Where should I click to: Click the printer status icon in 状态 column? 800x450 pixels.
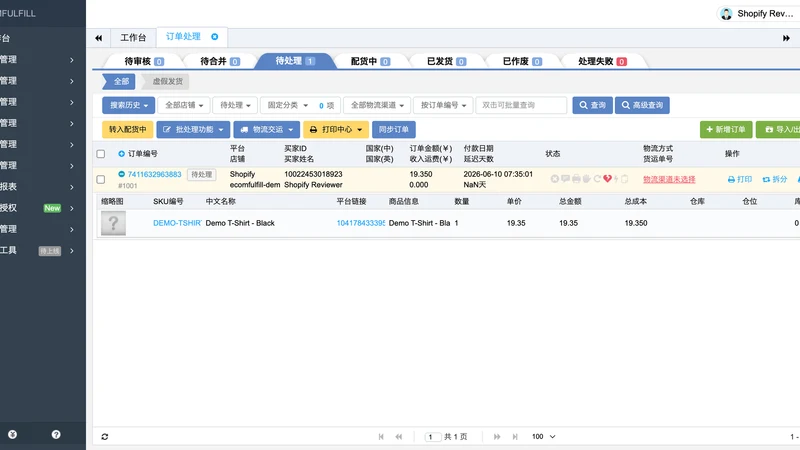point(576,179)
